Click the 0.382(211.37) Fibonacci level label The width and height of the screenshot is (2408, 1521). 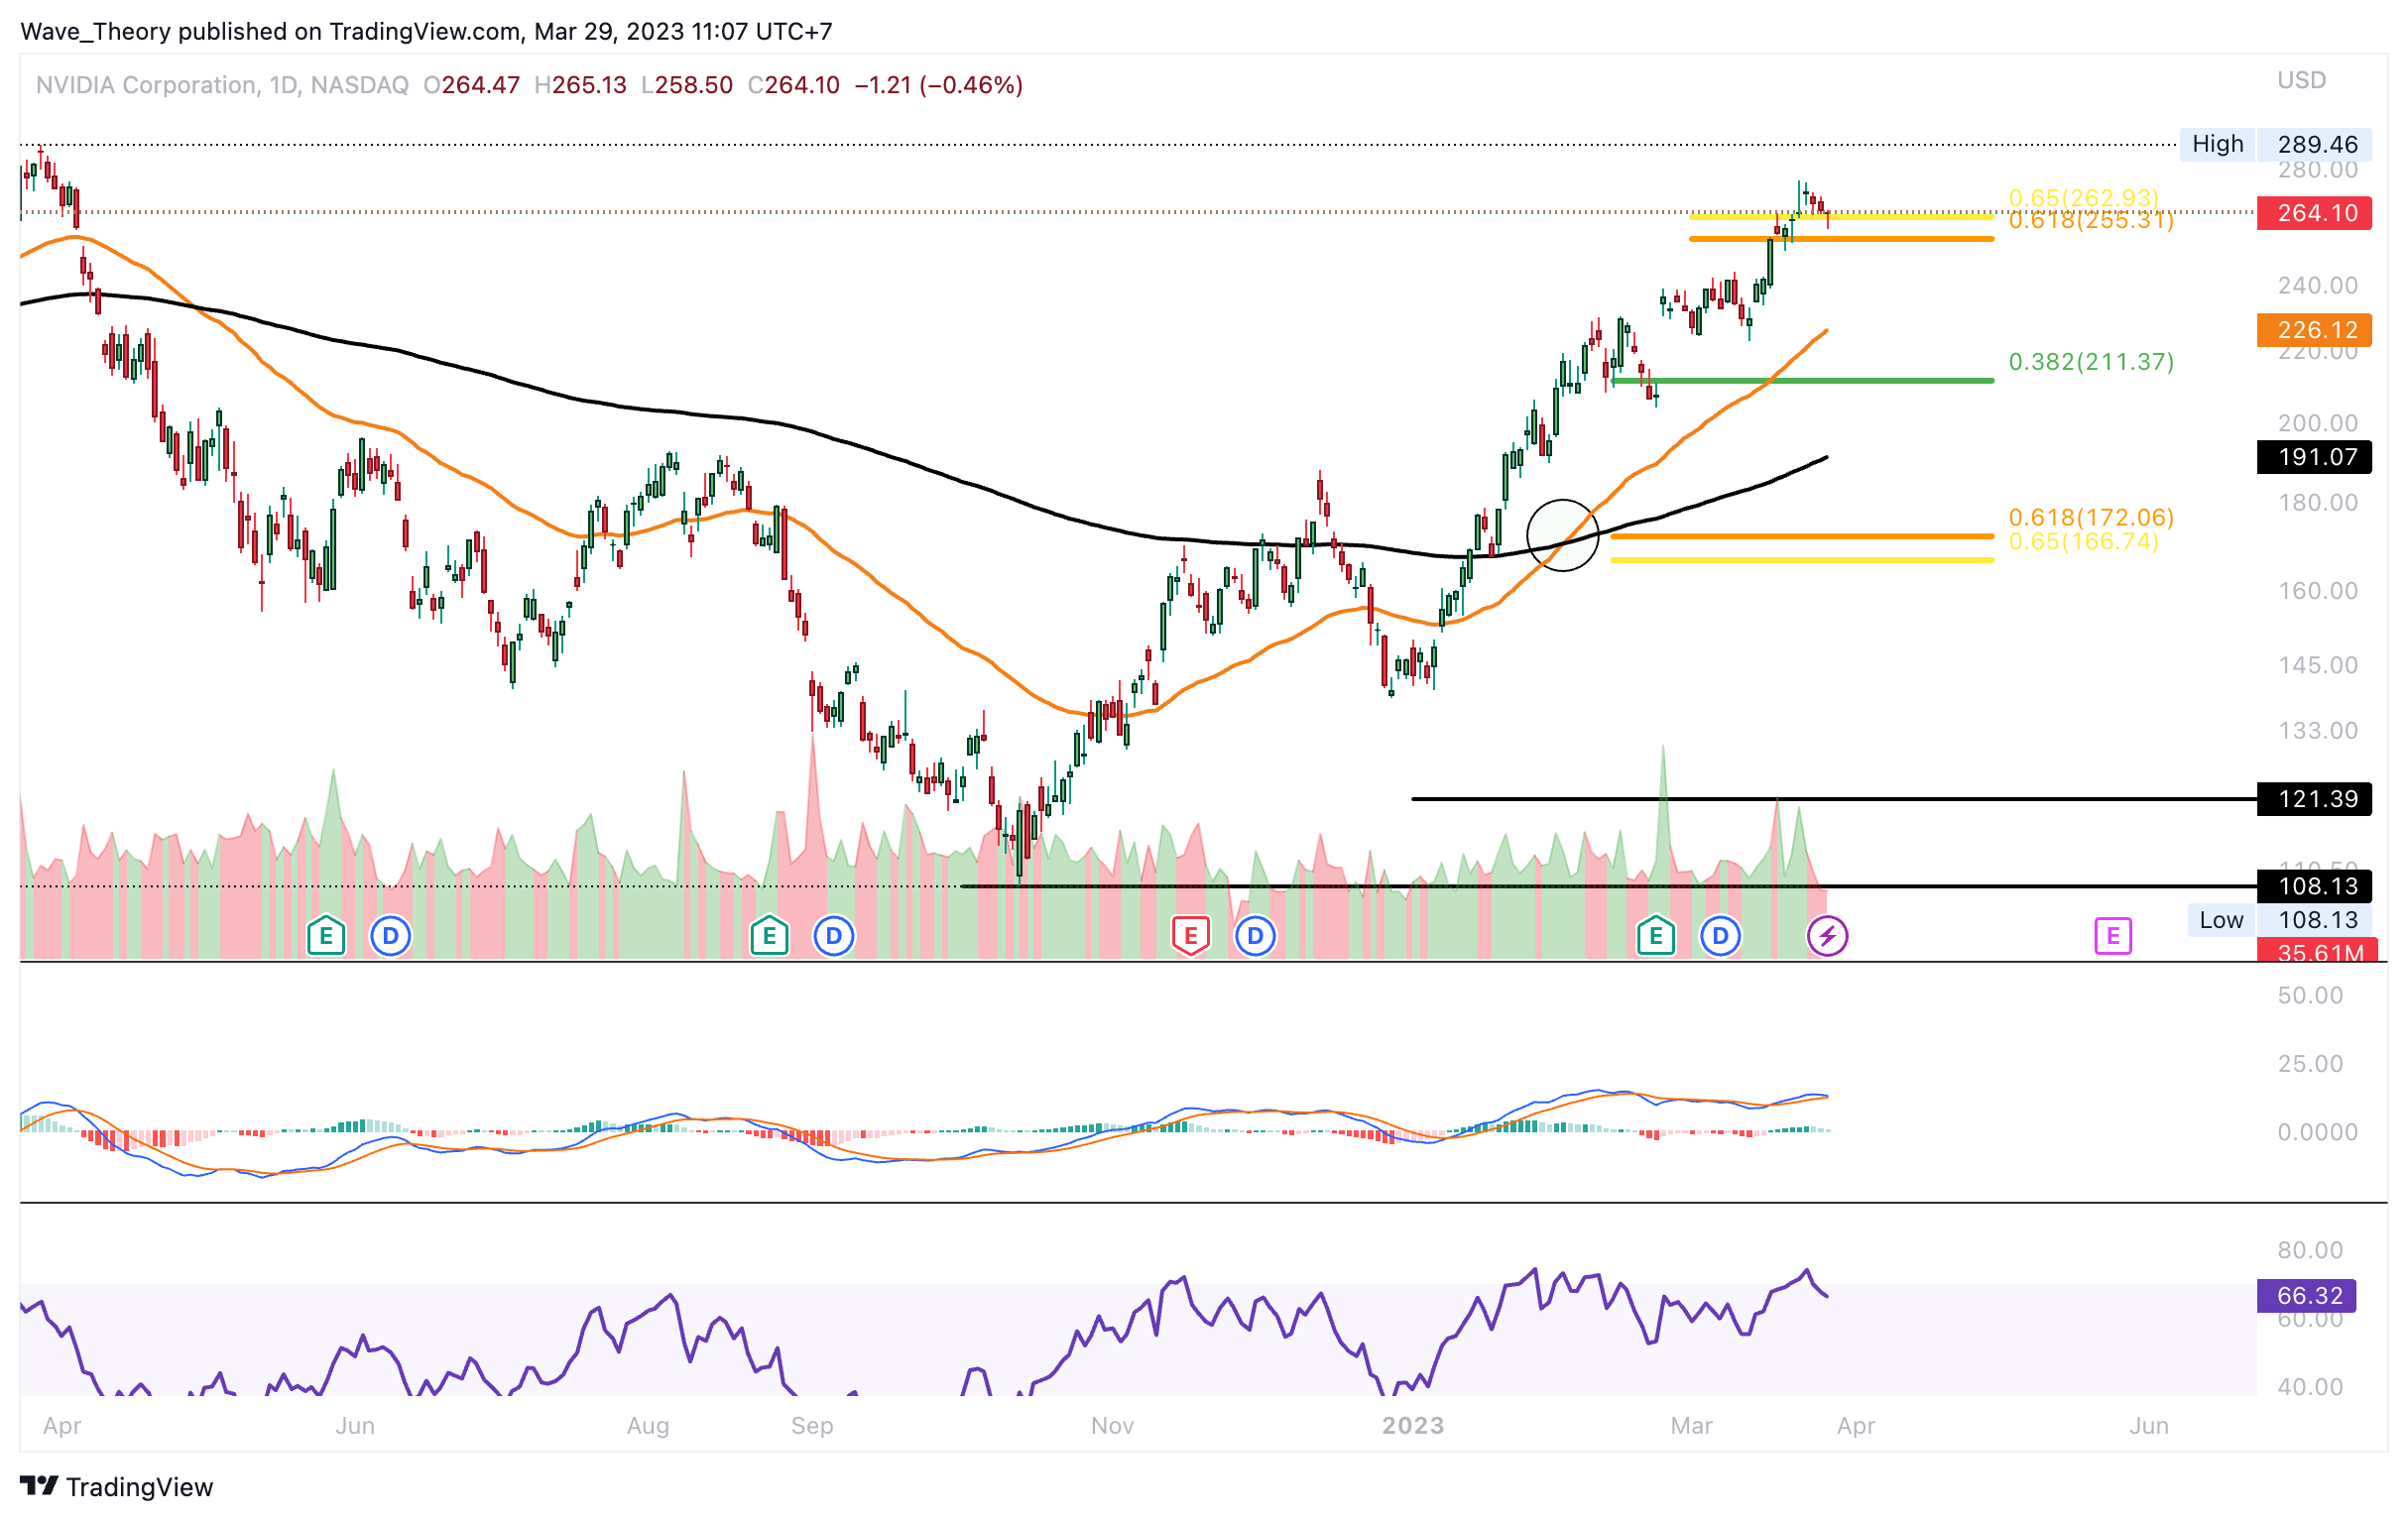(2091, 362)
